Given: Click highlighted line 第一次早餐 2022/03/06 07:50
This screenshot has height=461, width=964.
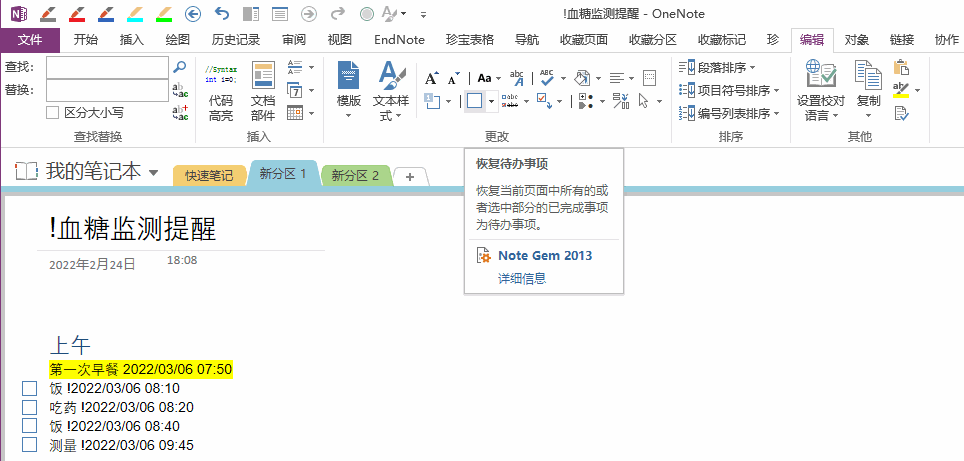Looking at the screenshot, I should [140, 369].
